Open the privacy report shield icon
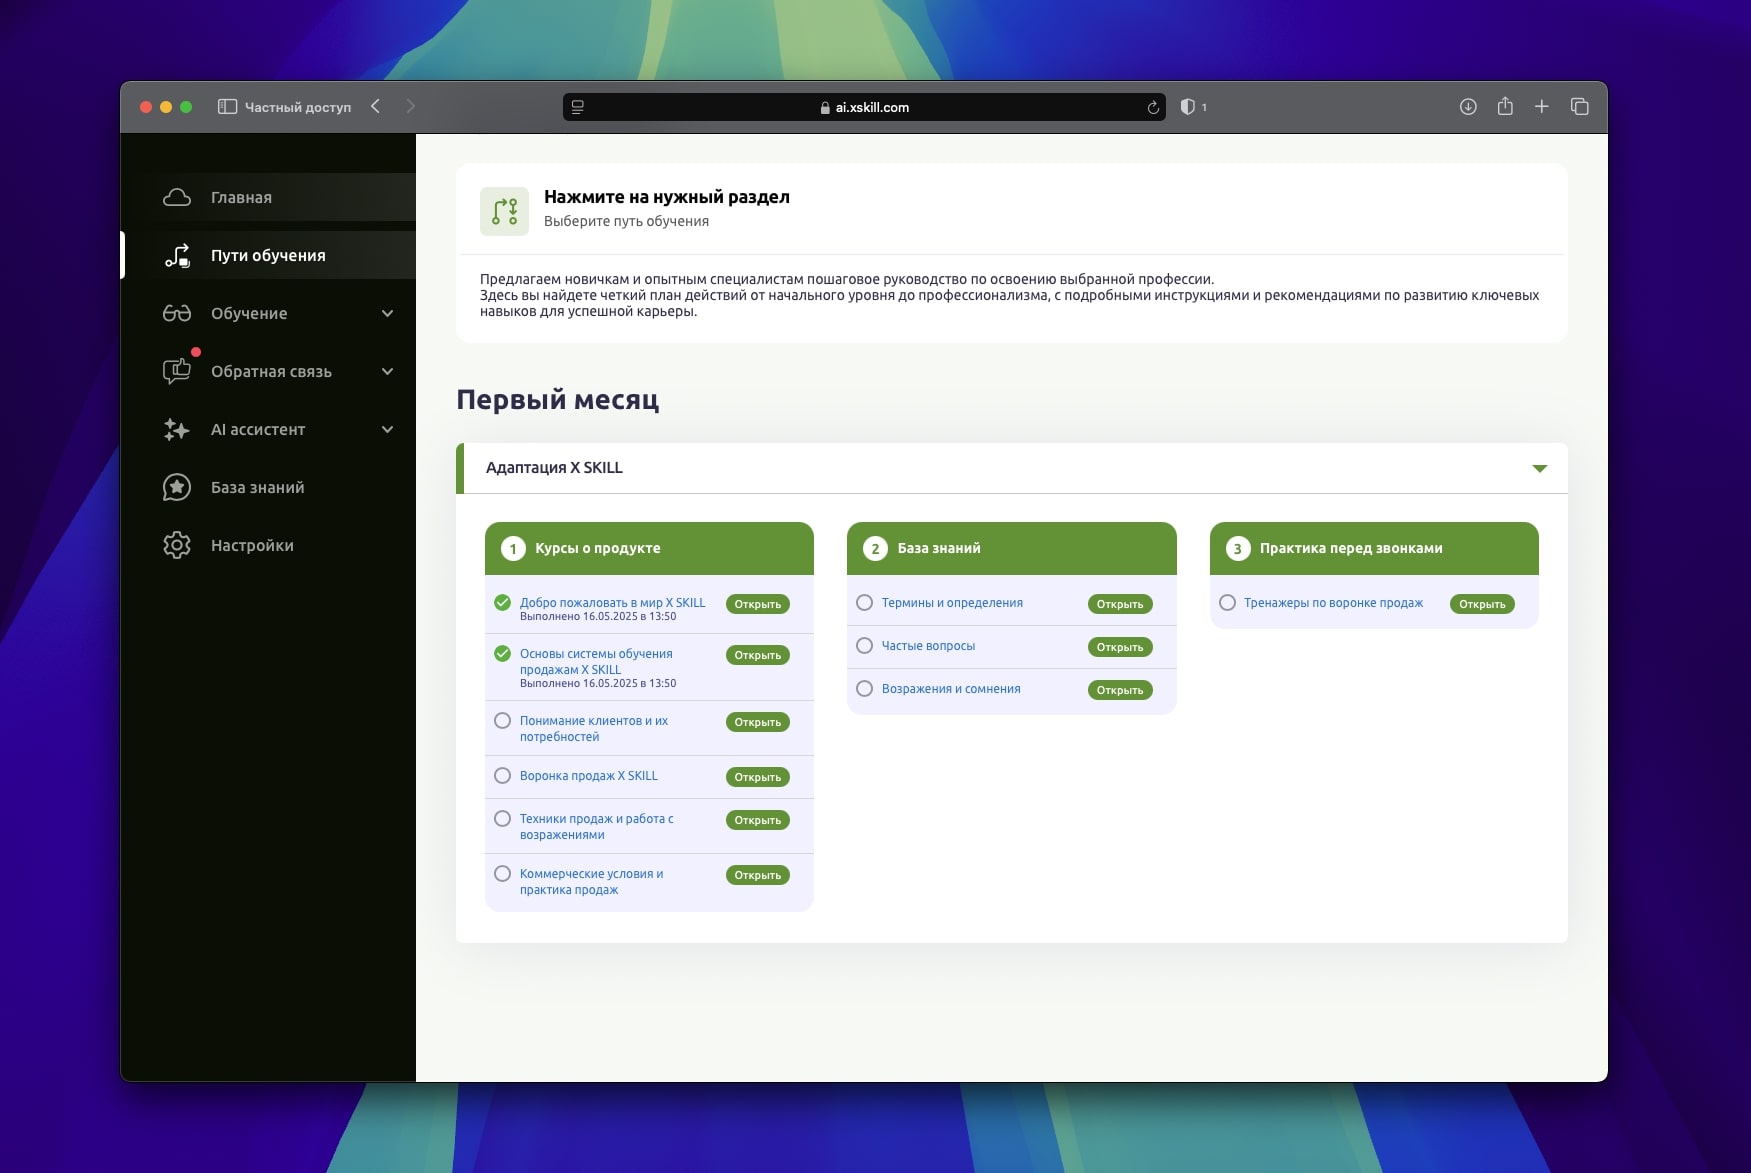1751x1173 pixels. pyautogui.click(x=1187, y=107)
